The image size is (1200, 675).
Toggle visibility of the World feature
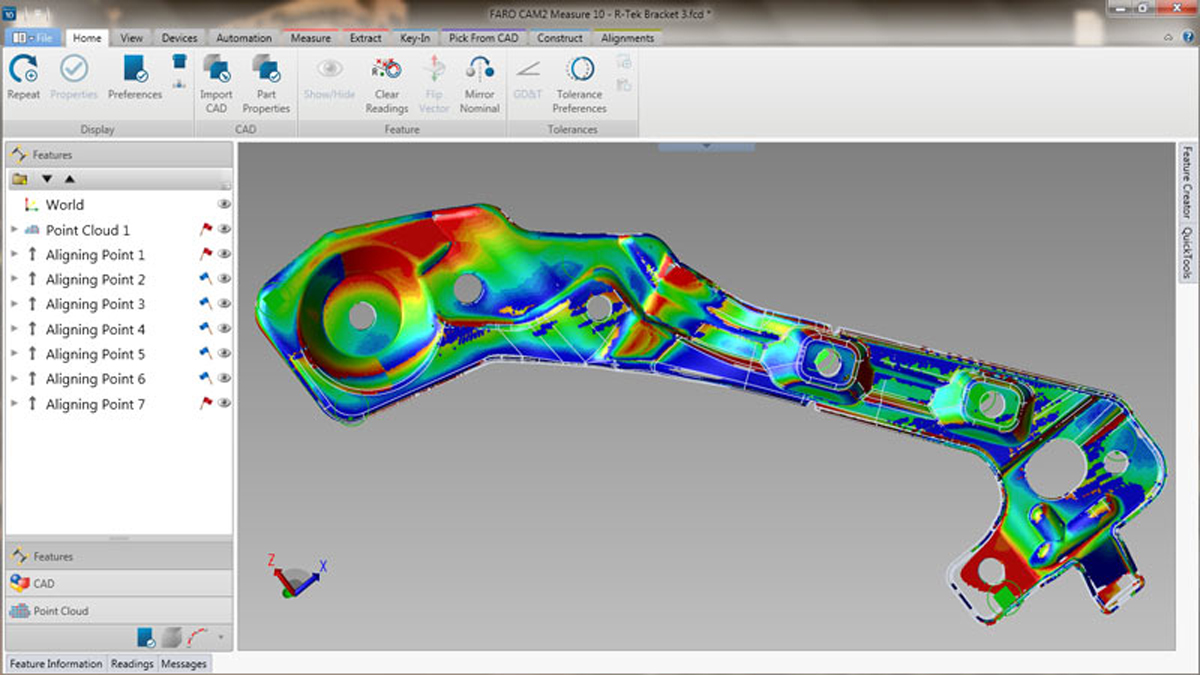224,204
